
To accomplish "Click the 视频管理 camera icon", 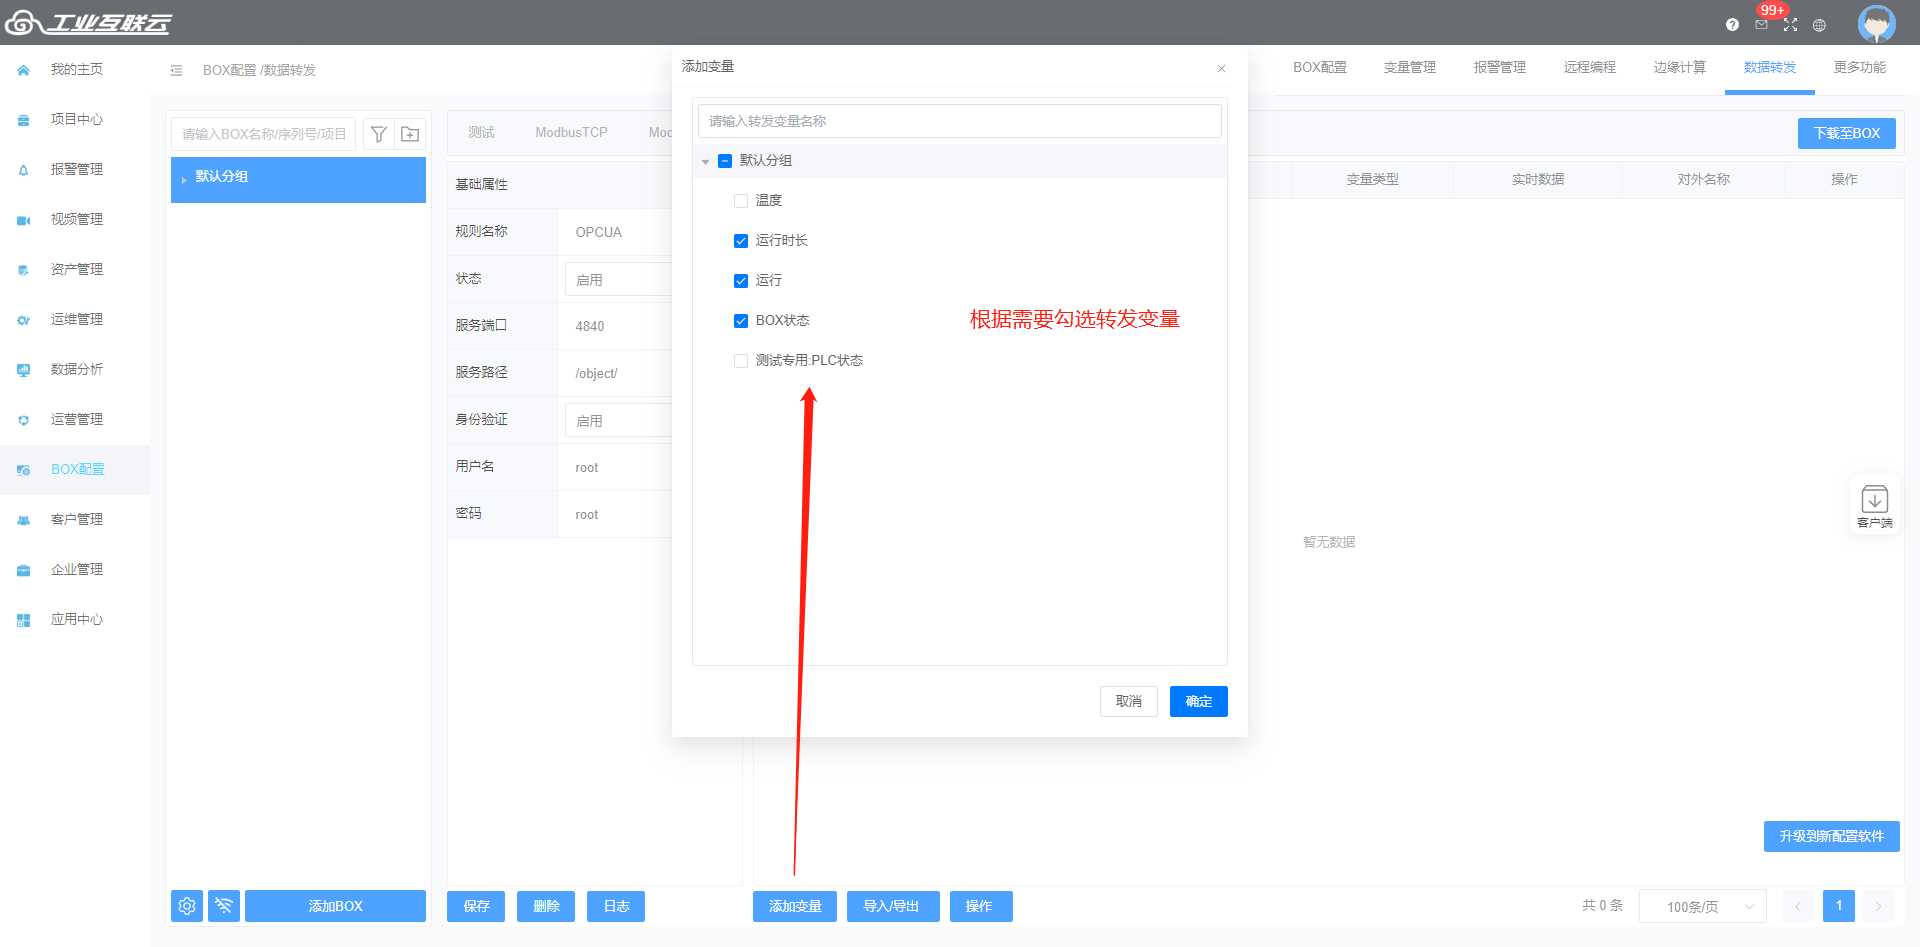I will point(23,220).
